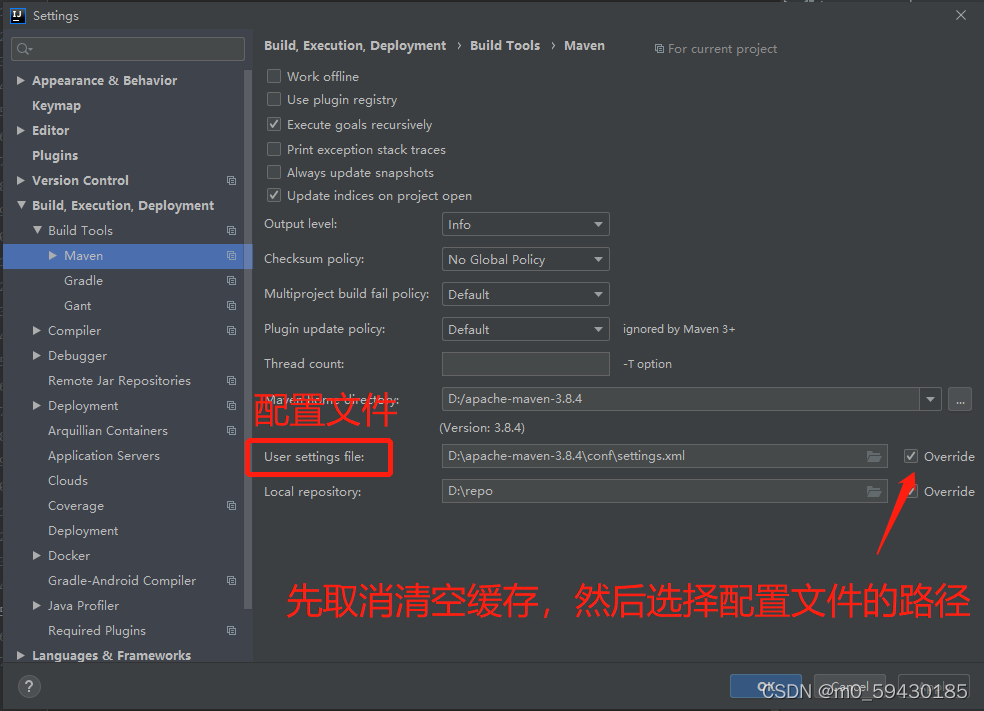Image resolution: width=984 pixels, height=711 pixels.
Task: Click the settings tree vertical scrollbar
Action: coord(248,339)
